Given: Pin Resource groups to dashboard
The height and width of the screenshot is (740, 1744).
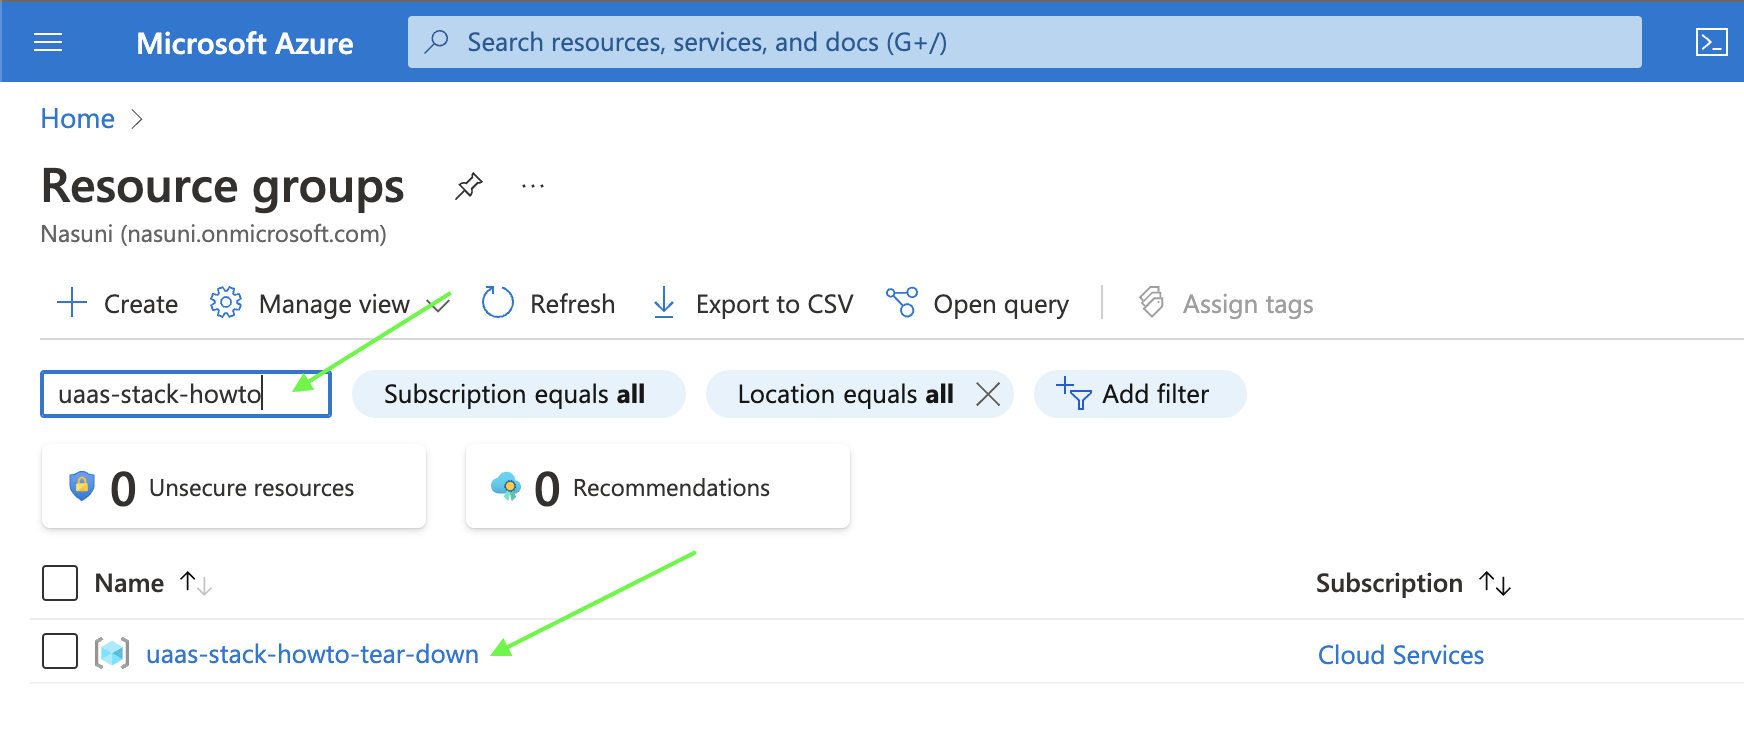Looking at the screenshot, I should (468, 186).
